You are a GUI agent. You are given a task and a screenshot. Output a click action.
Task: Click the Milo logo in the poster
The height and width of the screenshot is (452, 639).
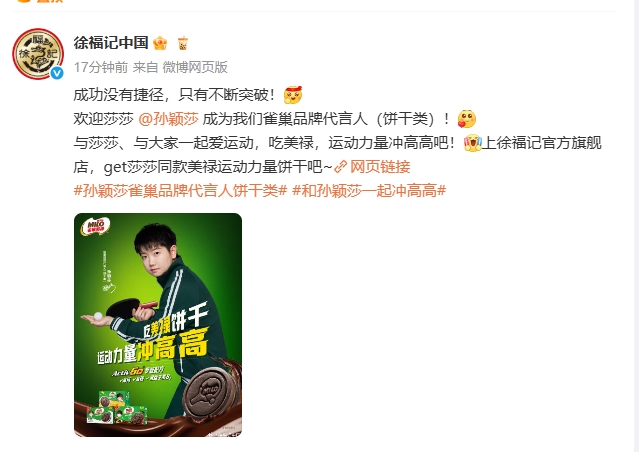click(95, 227)
